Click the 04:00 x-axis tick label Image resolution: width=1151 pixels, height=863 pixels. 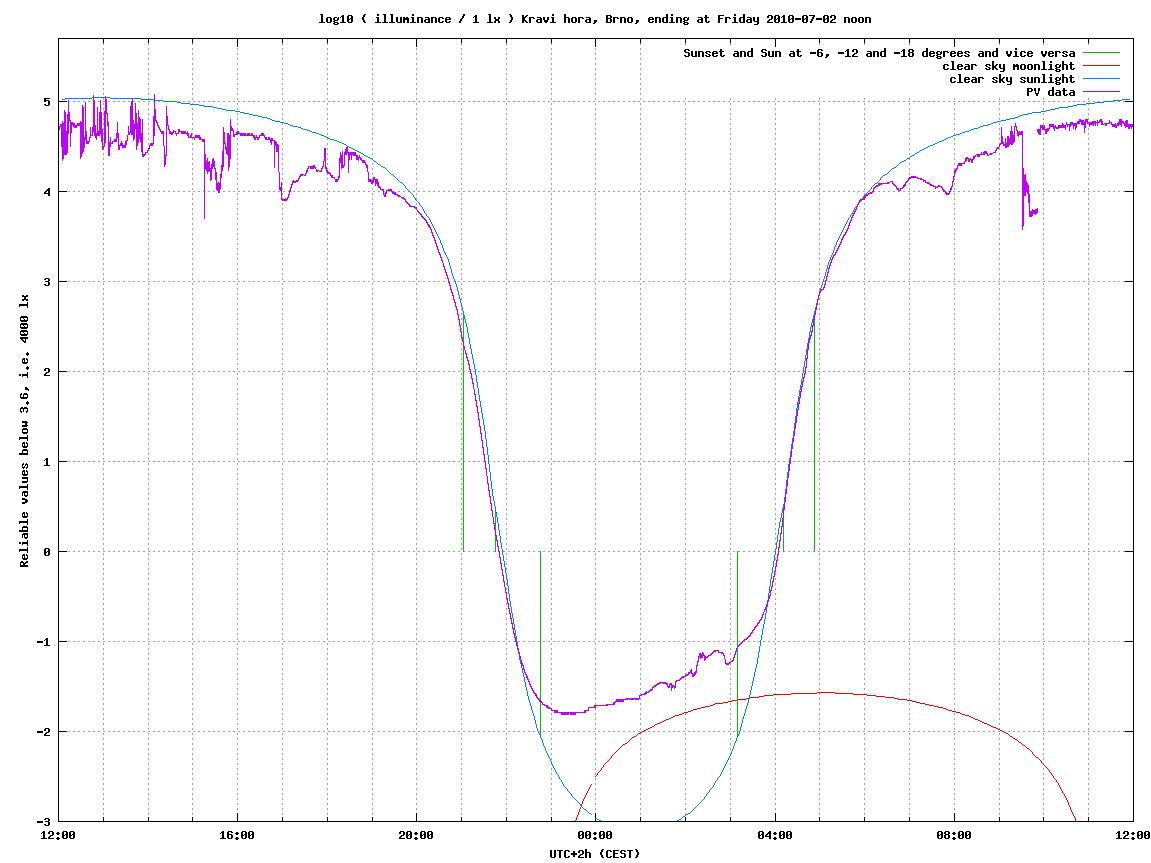[774, 835]
